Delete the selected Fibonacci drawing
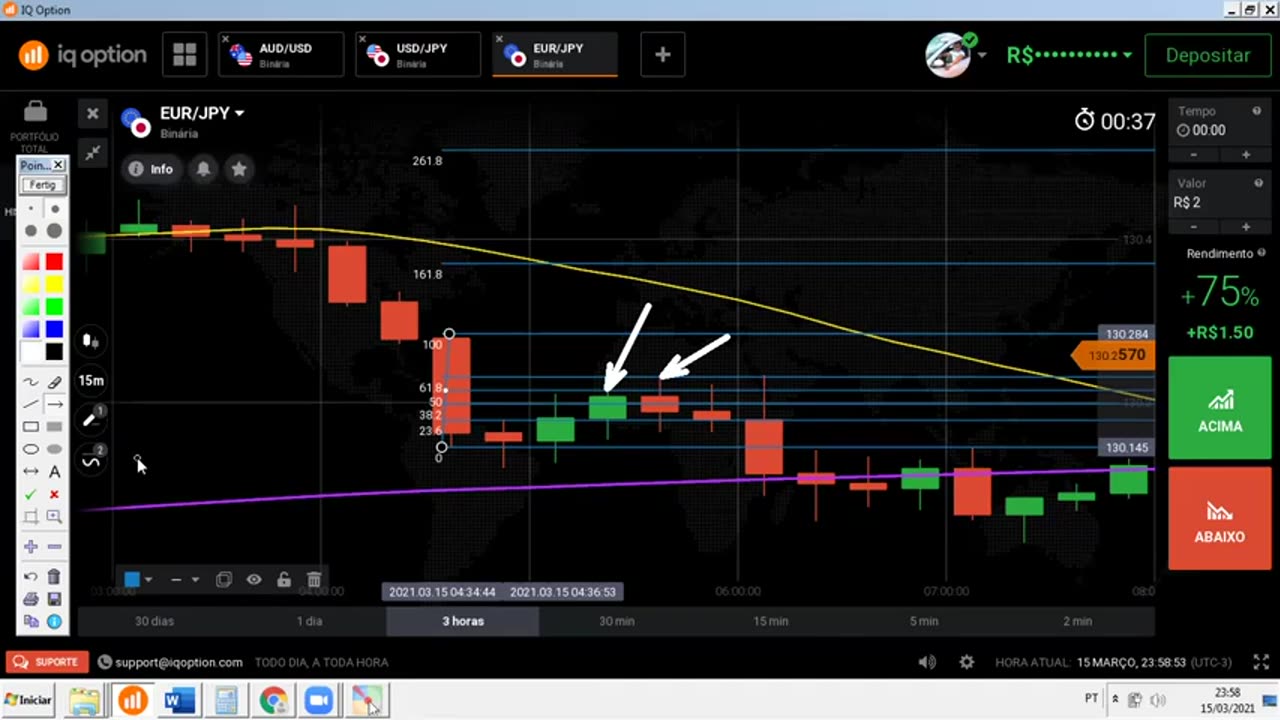Image resolution: width=1280 pixels, height=720 pixels. point(314,579)
